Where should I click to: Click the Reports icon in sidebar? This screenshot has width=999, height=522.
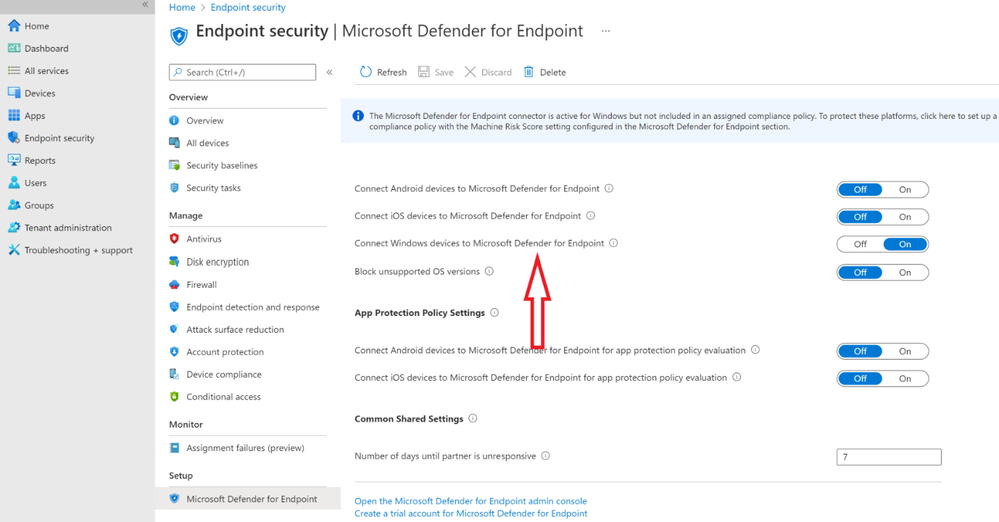pos(14,160)
